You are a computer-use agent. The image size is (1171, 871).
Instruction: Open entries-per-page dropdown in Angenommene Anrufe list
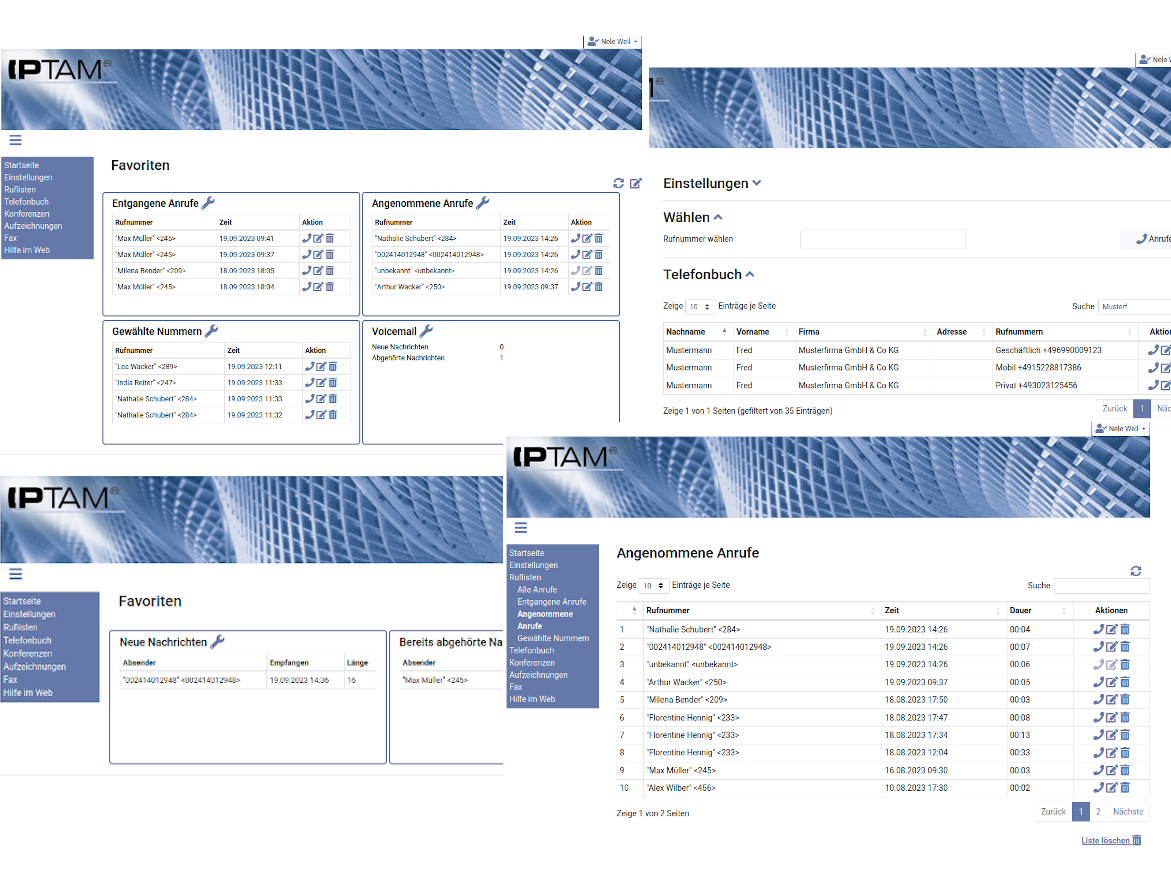654,585
